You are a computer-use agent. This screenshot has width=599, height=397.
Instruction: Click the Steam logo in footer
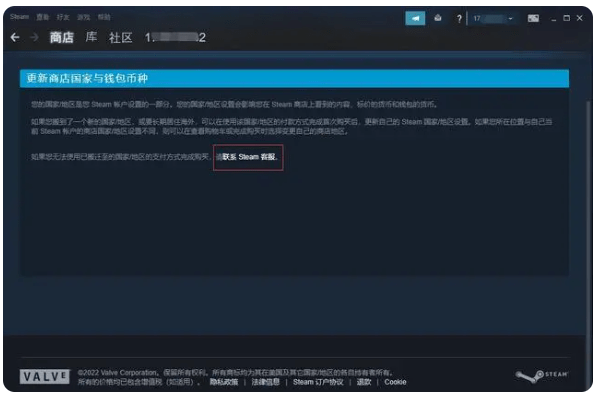pos(541,376)
